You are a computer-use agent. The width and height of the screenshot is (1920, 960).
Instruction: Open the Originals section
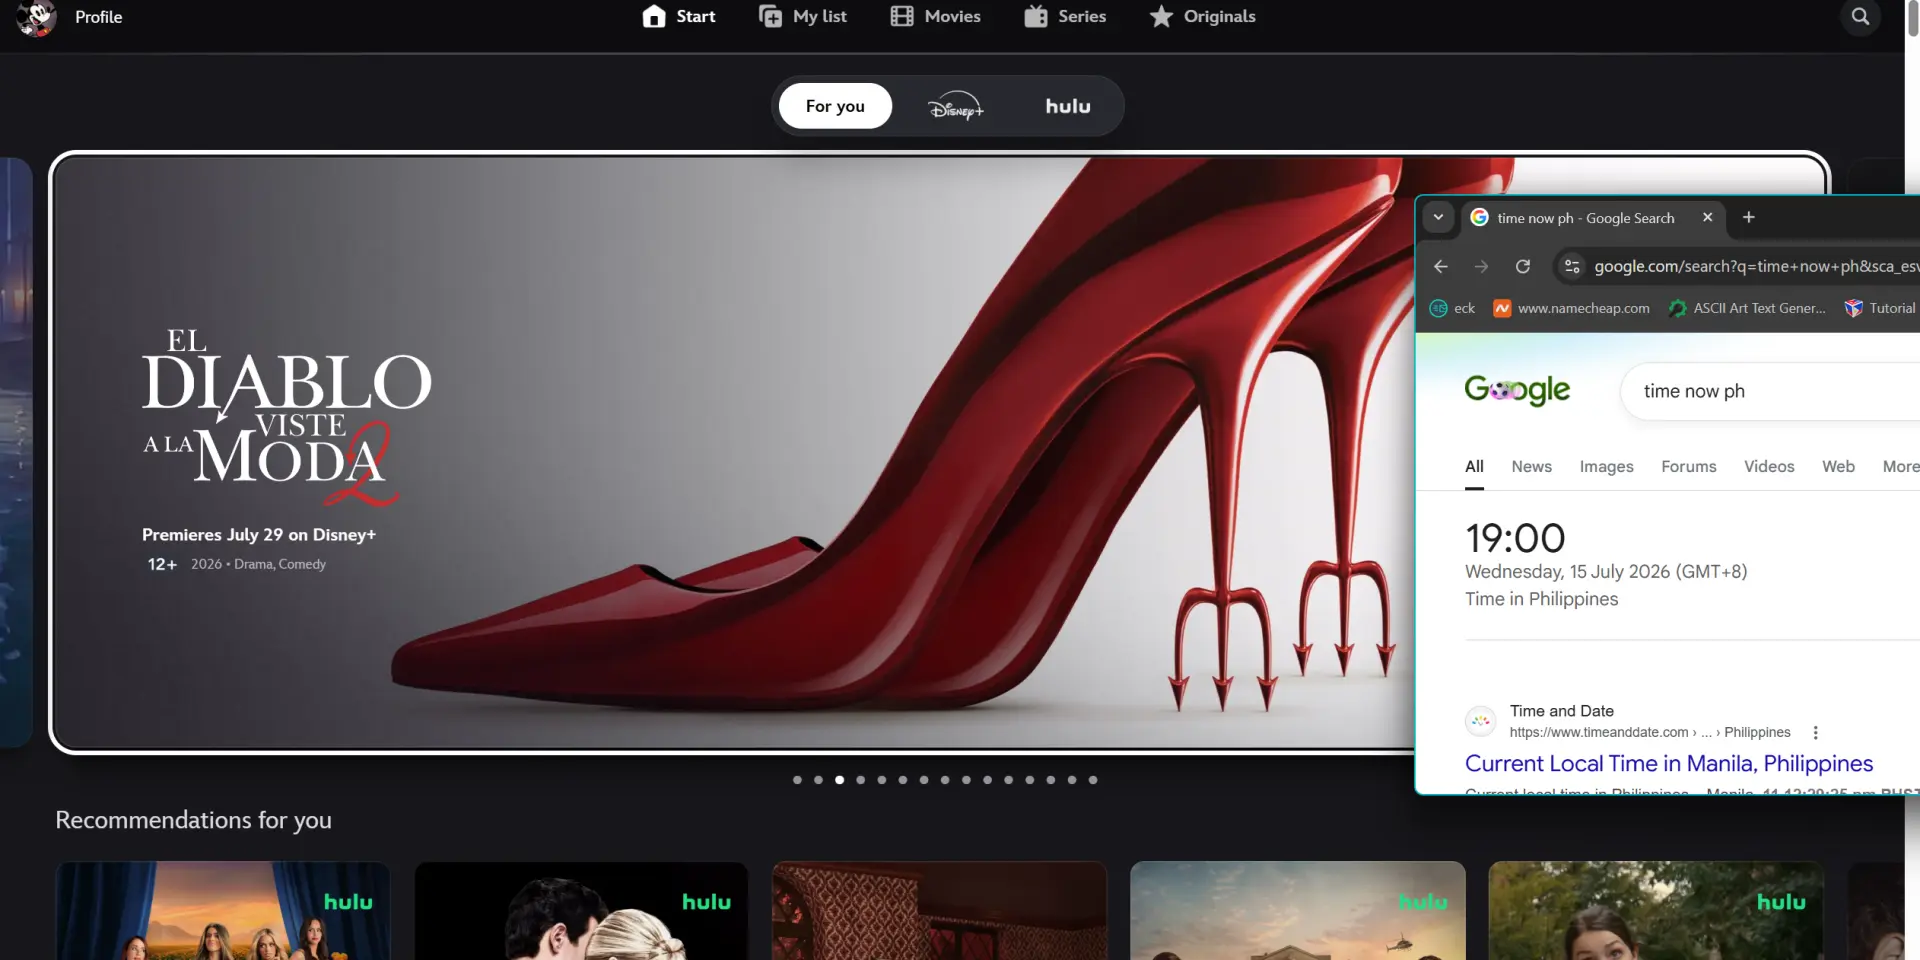coord(1203,17)
